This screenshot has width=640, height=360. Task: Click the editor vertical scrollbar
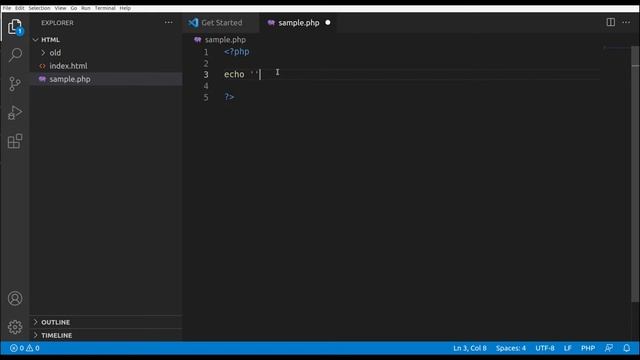click(635, 174)
